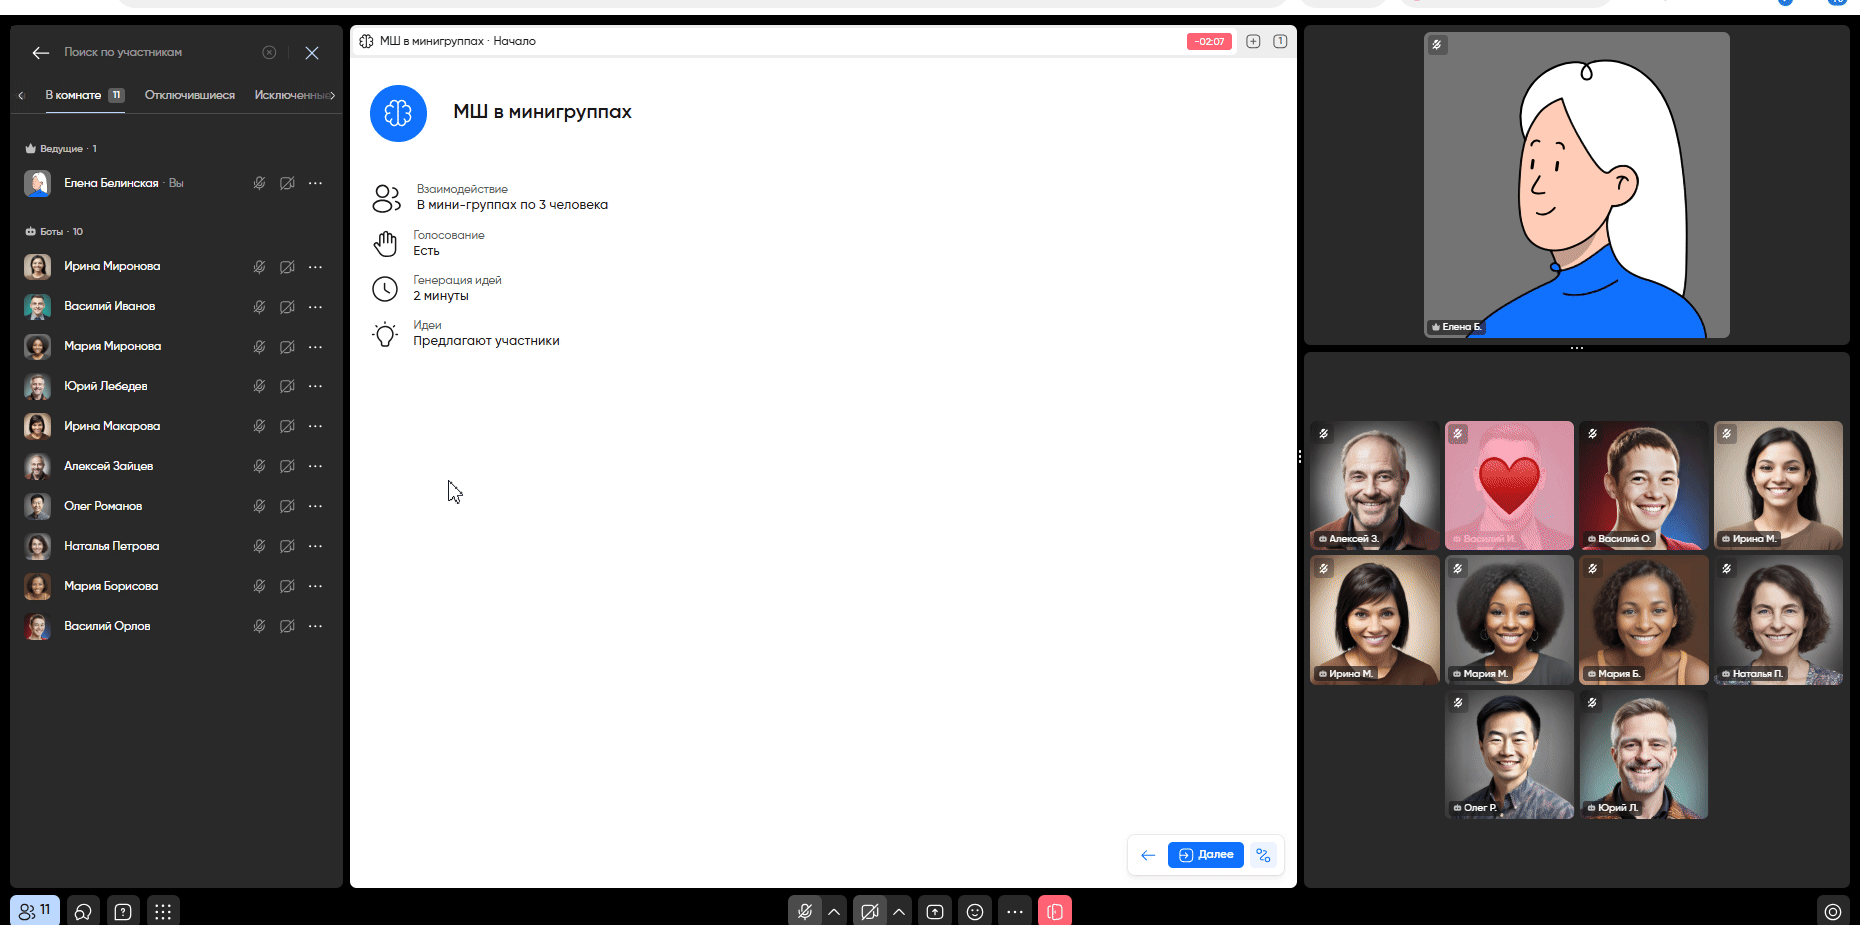The width and height of the screenshot is (1860, 925).
Task: Toggle camera for Елена Белинская
Action: pos(287,183)
